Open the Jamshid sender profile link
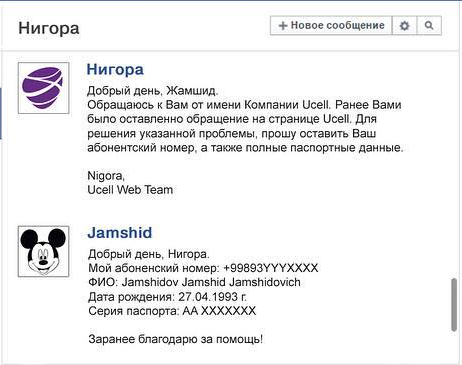The image size is (462, 365). [x=120, y=233]
